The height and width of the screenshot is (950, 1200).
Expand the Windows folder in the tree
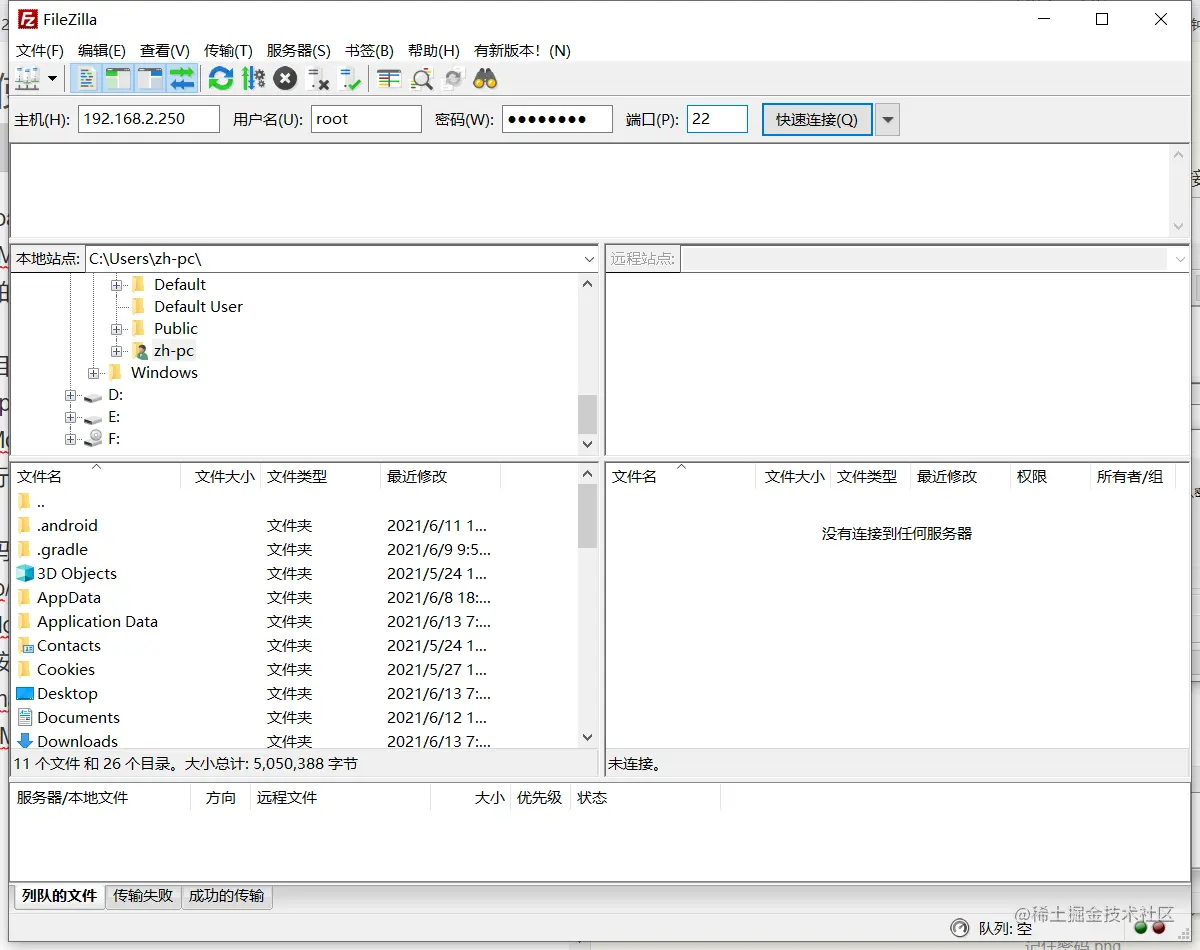tap(93, 372)
